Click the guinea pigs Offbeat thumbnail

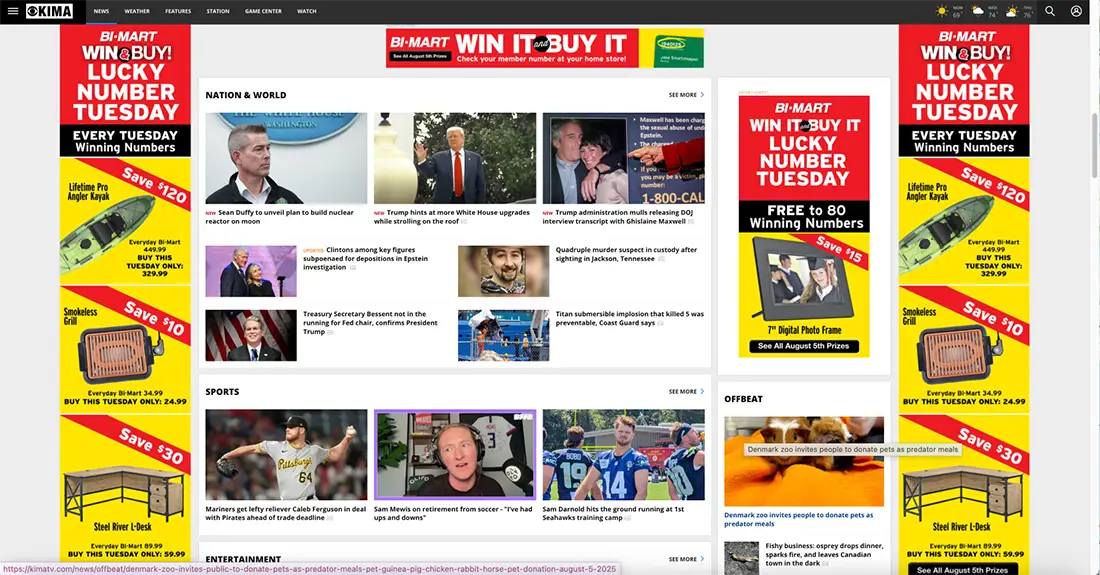(x=804, y=461)
